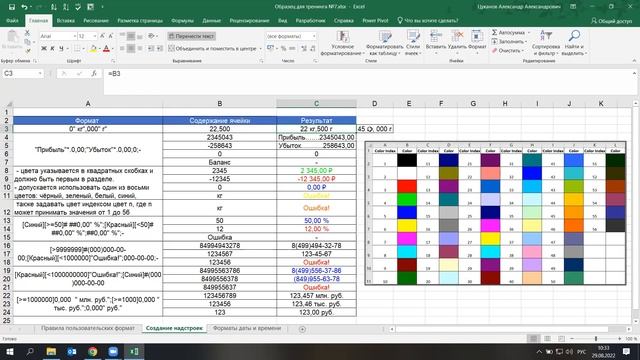The width and height of the screenshot is (640, 360).
Task: Click the red Font Color letter A
Action: (x=107, y=49)
